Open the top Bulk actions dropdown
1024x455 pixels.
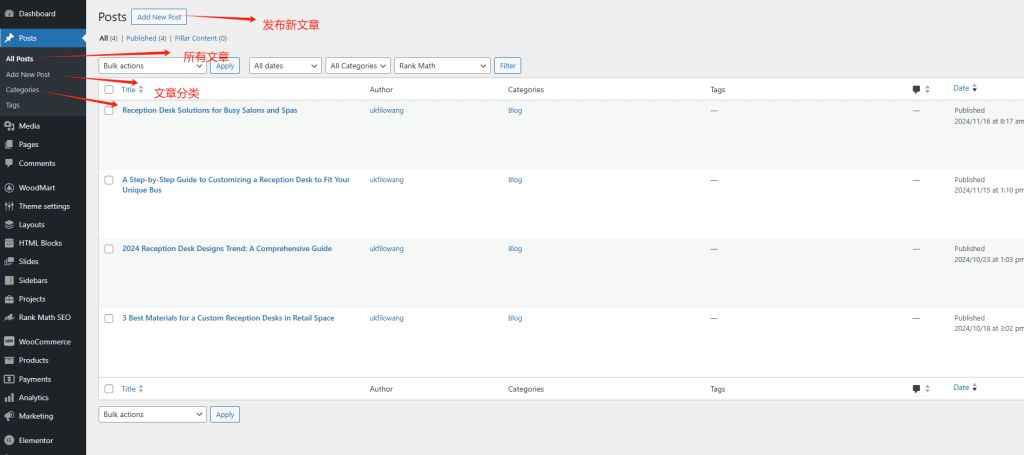point(152,66)
